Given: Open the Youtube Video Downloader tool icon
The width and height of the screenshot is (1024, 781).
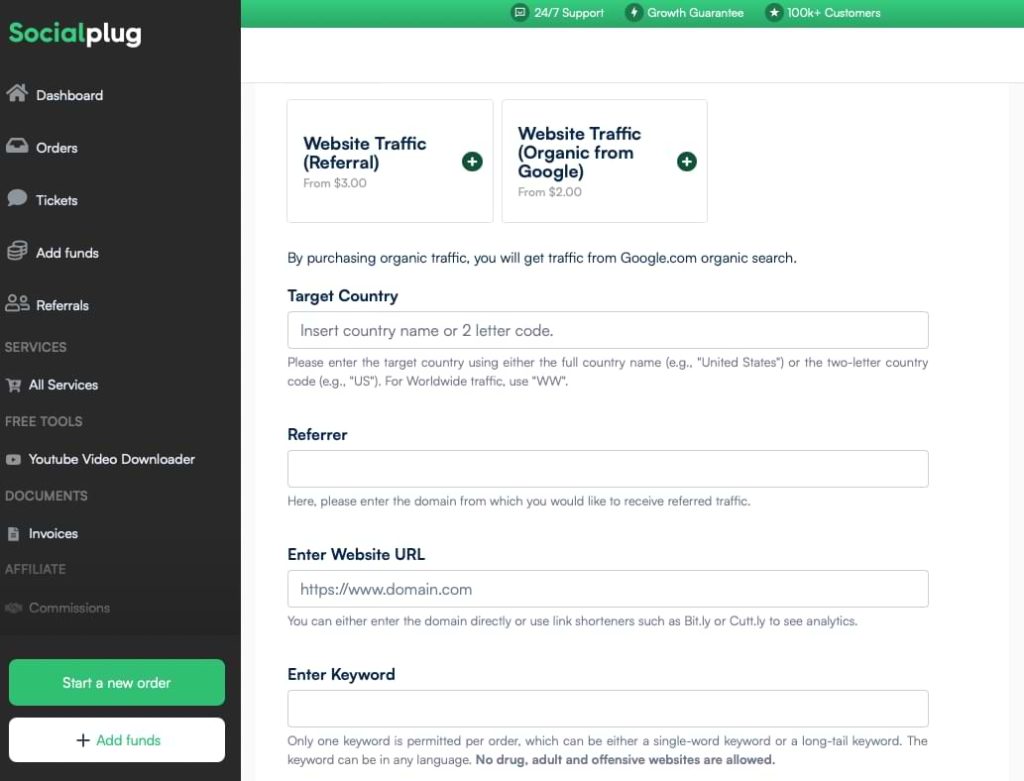Looking at the screenshot, I should coord(18,459).
